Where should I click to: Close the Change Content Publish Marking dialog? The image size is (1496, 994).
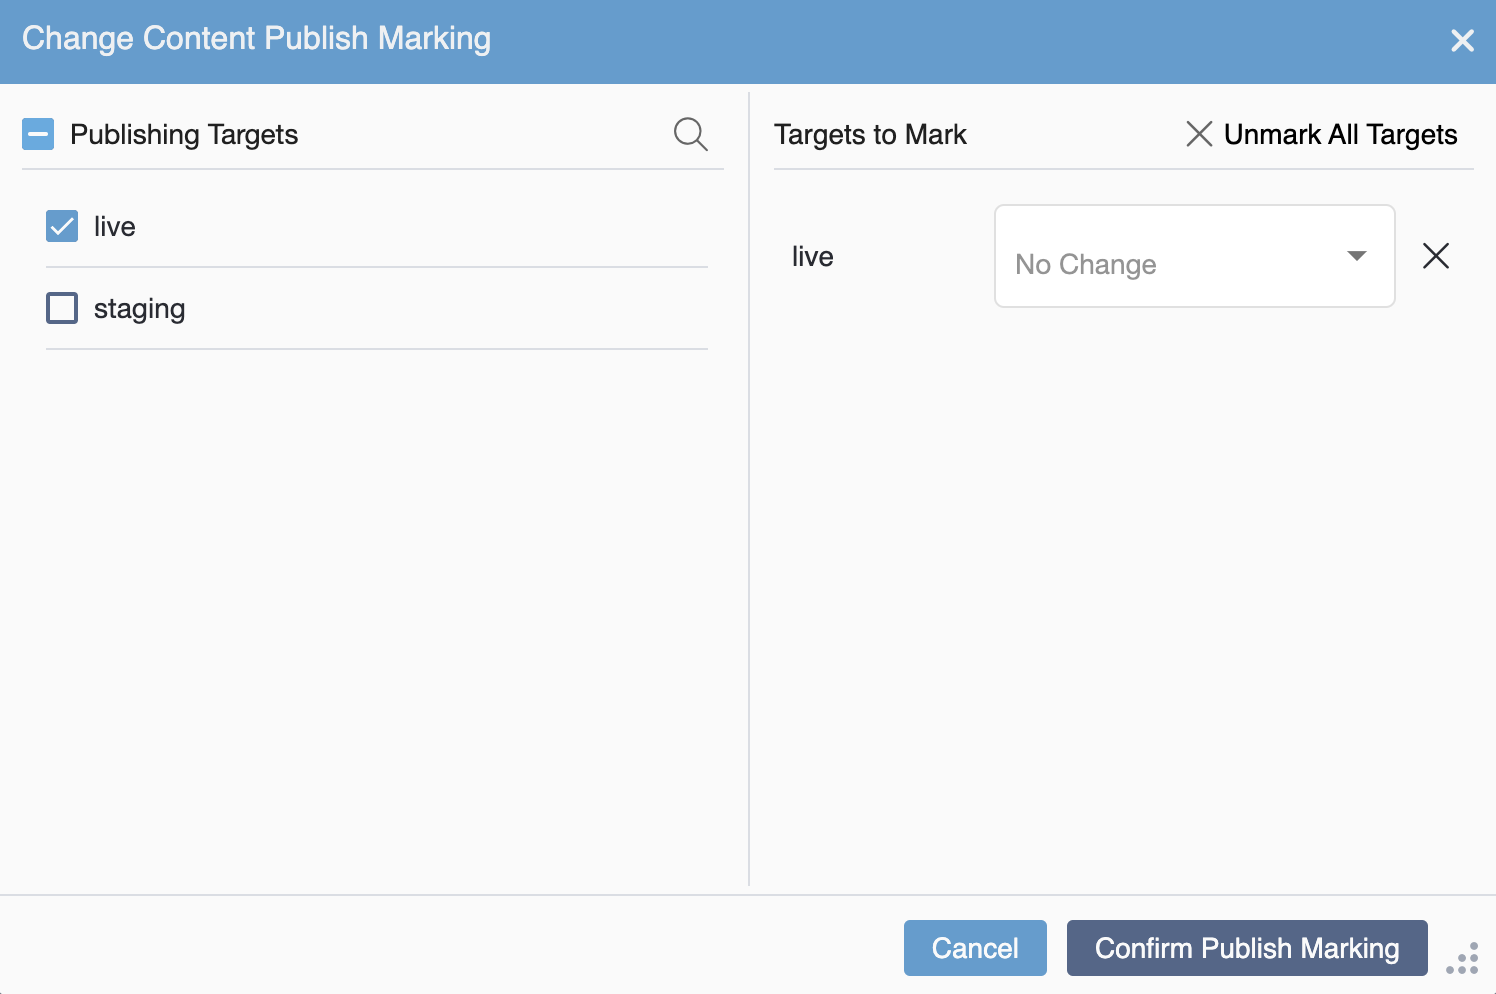[1462, 40]
